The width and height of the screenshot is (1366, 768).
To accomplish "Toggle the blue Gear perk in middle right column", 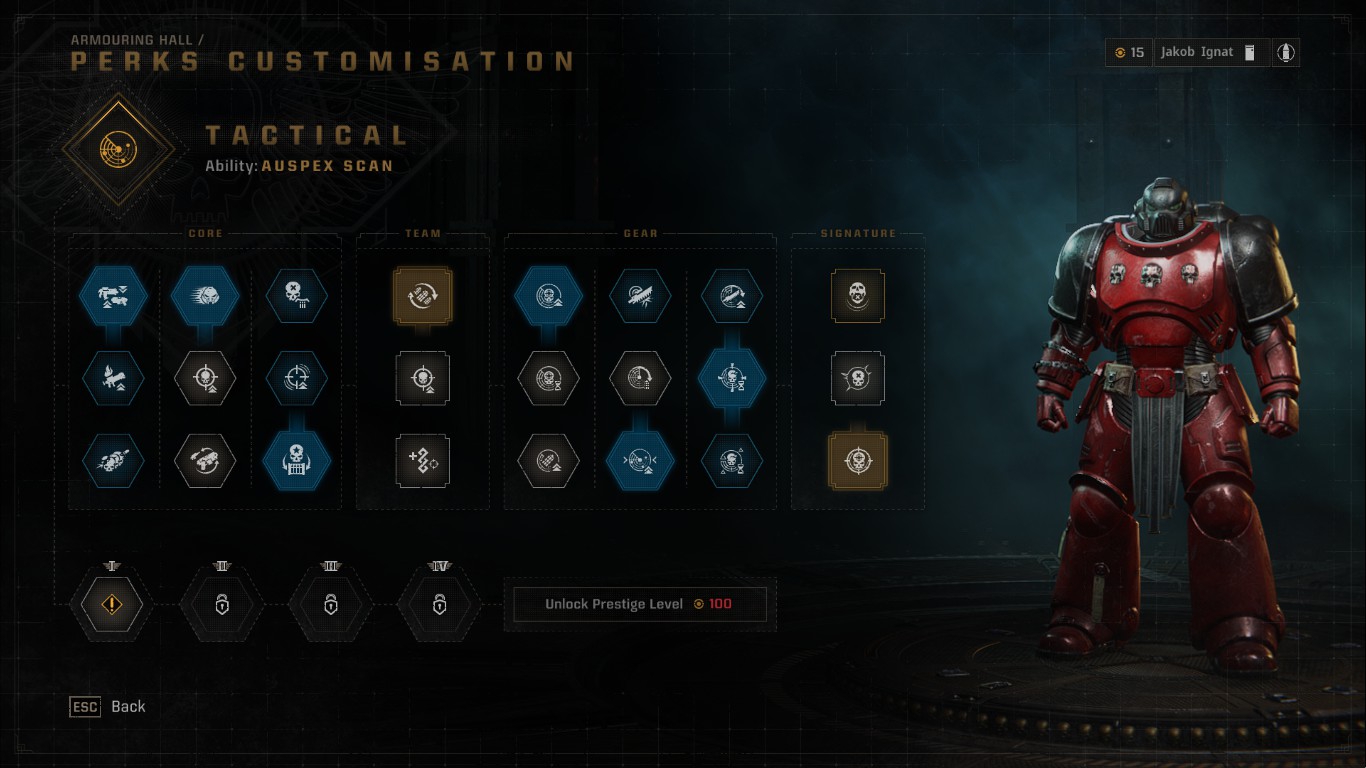I will point(732,378).
